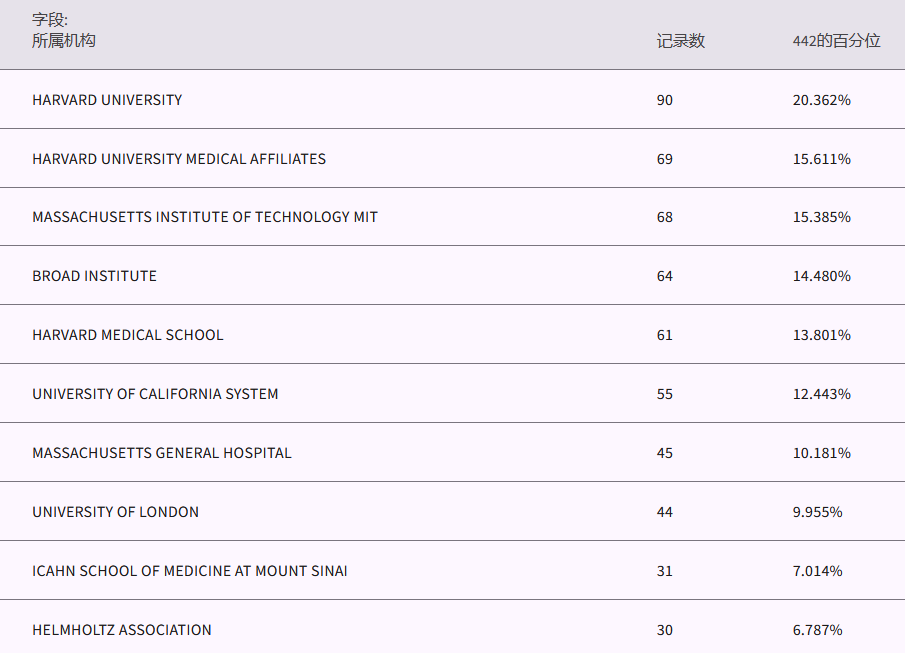Click record count 90 for Harvard University
Screen dimensions: 905x653
tap(665, 100)
